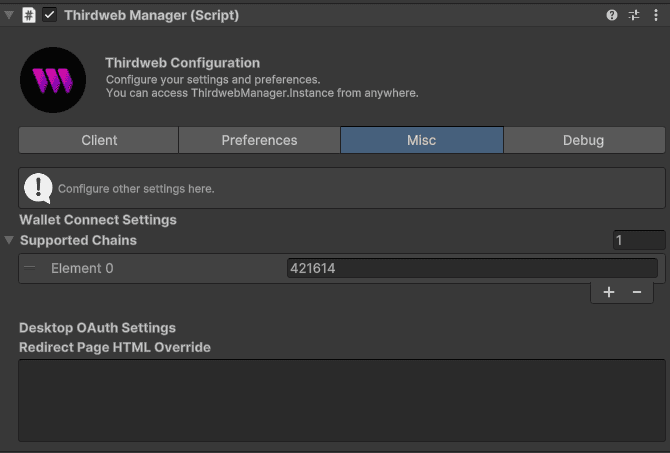Viewport: 670px width, 453px height.
Task: Click the exclamation info icon
Action: (38, 187)
